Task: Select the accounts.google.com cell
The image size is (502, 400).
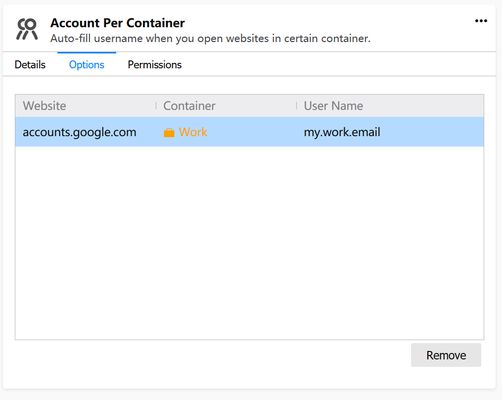Action: coord(79,132)
